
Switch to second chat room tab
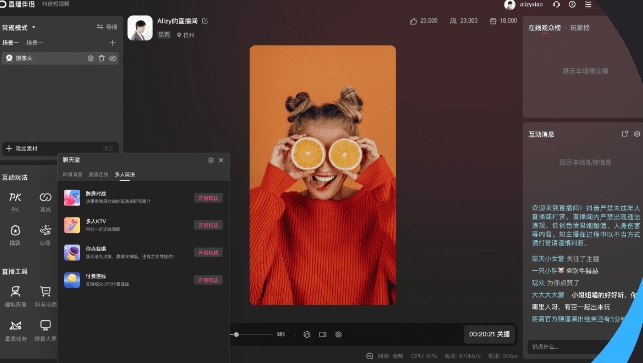point(98,175)
